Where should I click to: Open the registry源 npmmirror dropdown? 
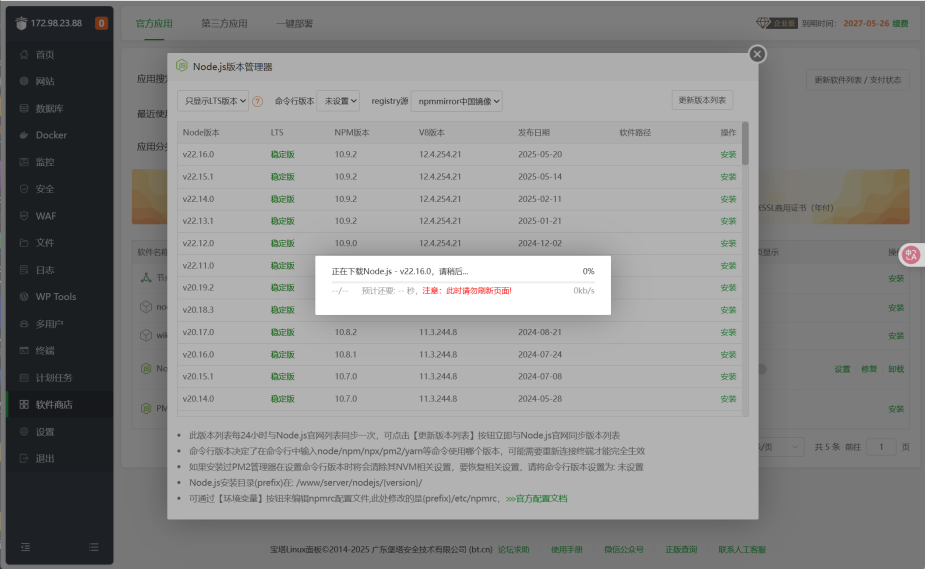pos(457,101)
